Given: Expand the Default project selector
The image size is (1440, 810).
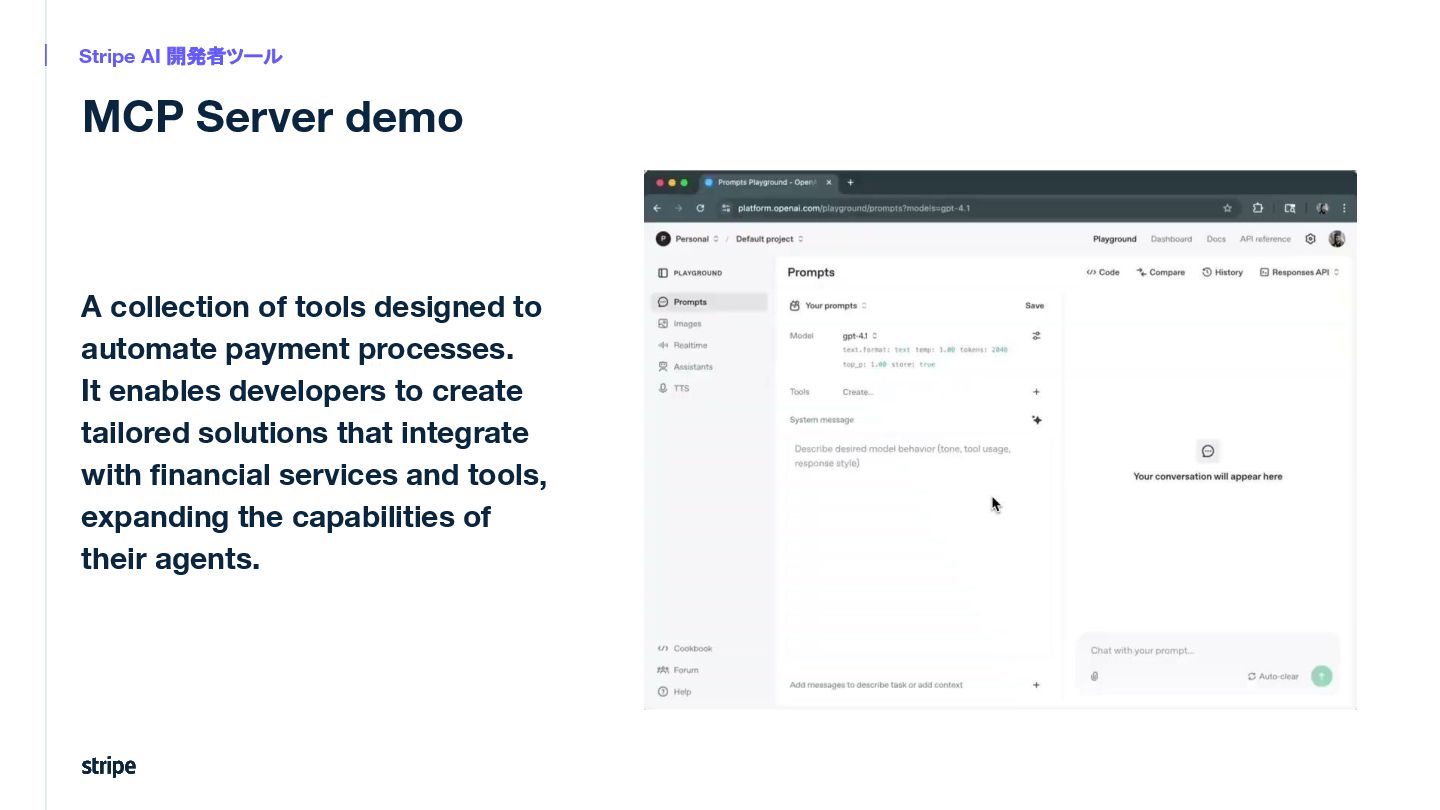Looking at the screenshot, I should click(770, 239).
